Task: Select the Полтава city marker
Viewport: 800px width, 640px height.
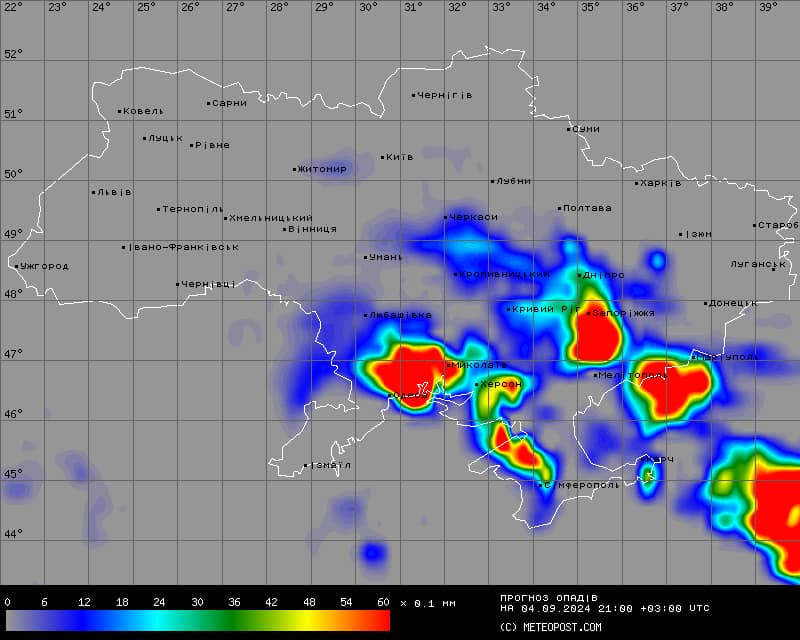Action: click(x=560, y=209)
